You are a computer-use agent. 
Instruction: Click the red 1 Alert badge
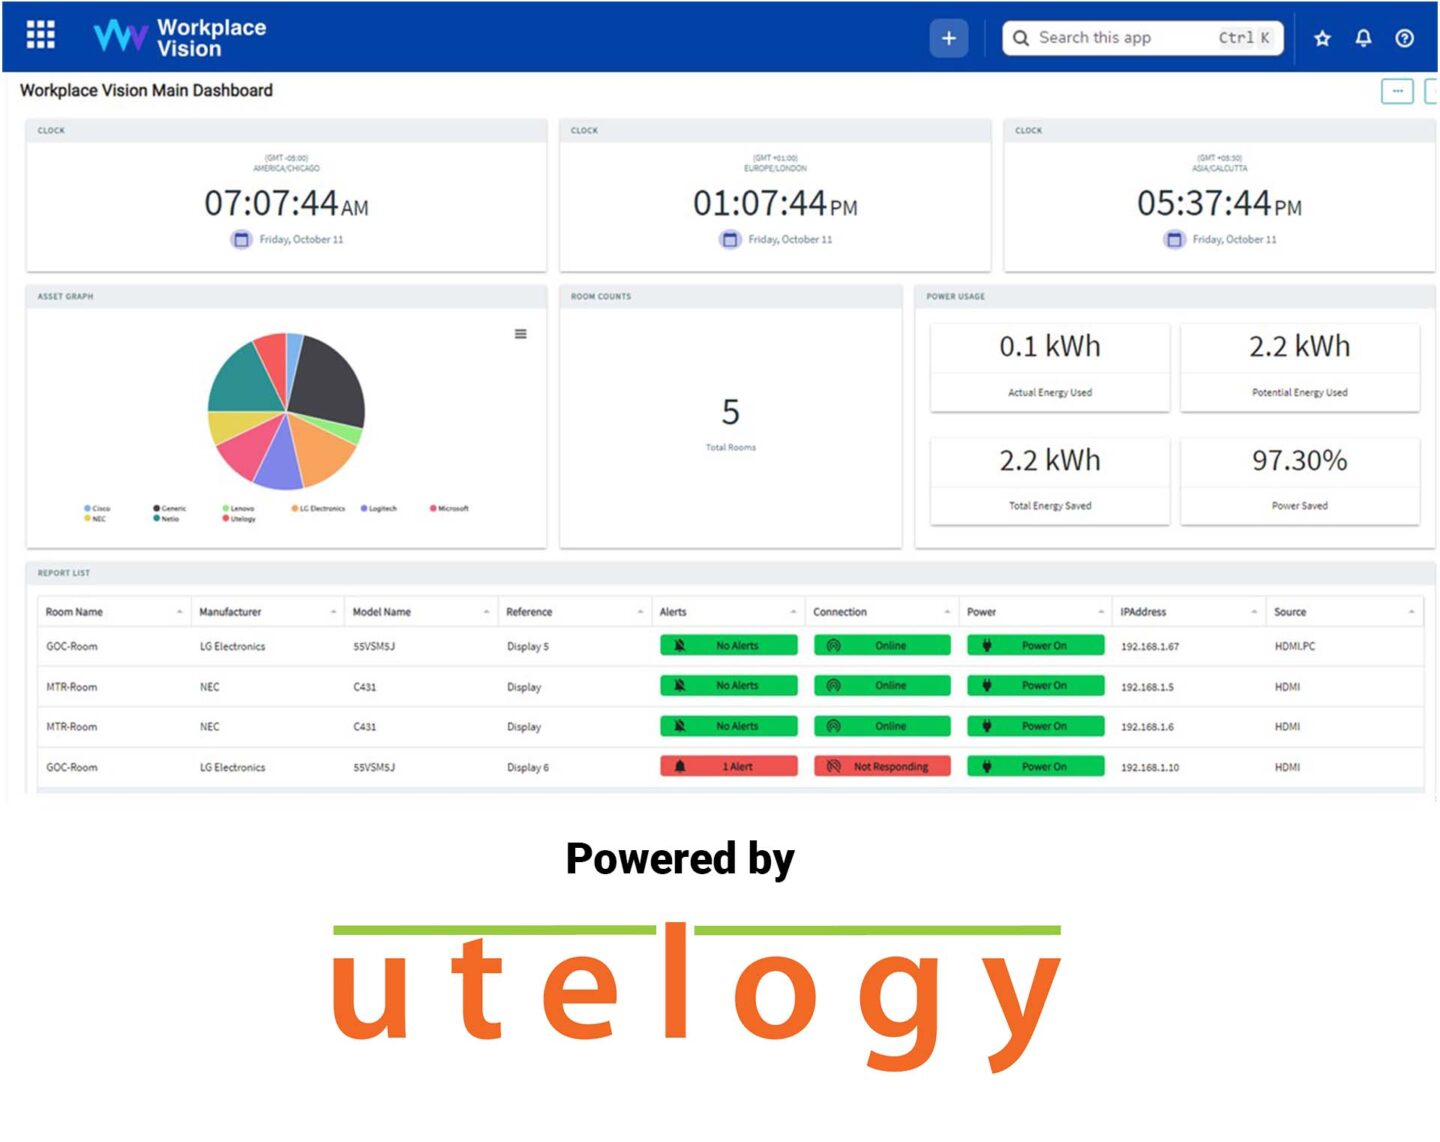(x=728, y=767)
